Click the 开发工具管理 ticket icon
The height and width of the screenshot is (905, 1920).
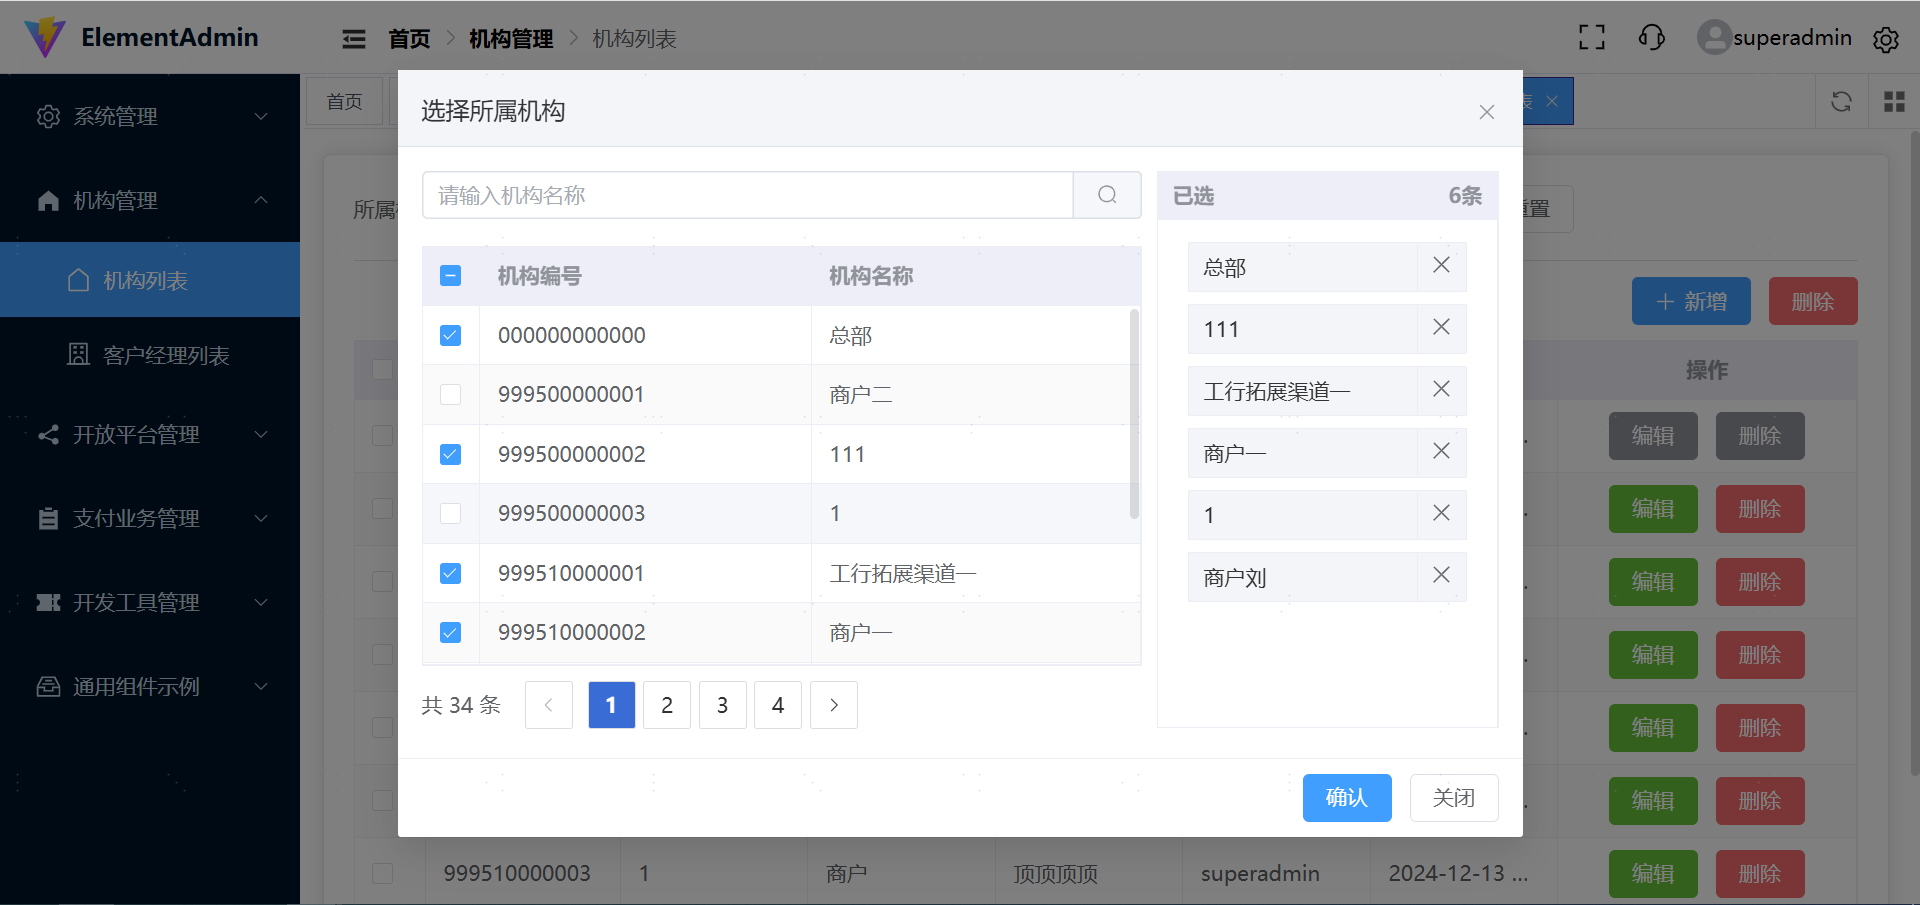tap(48, 602)
